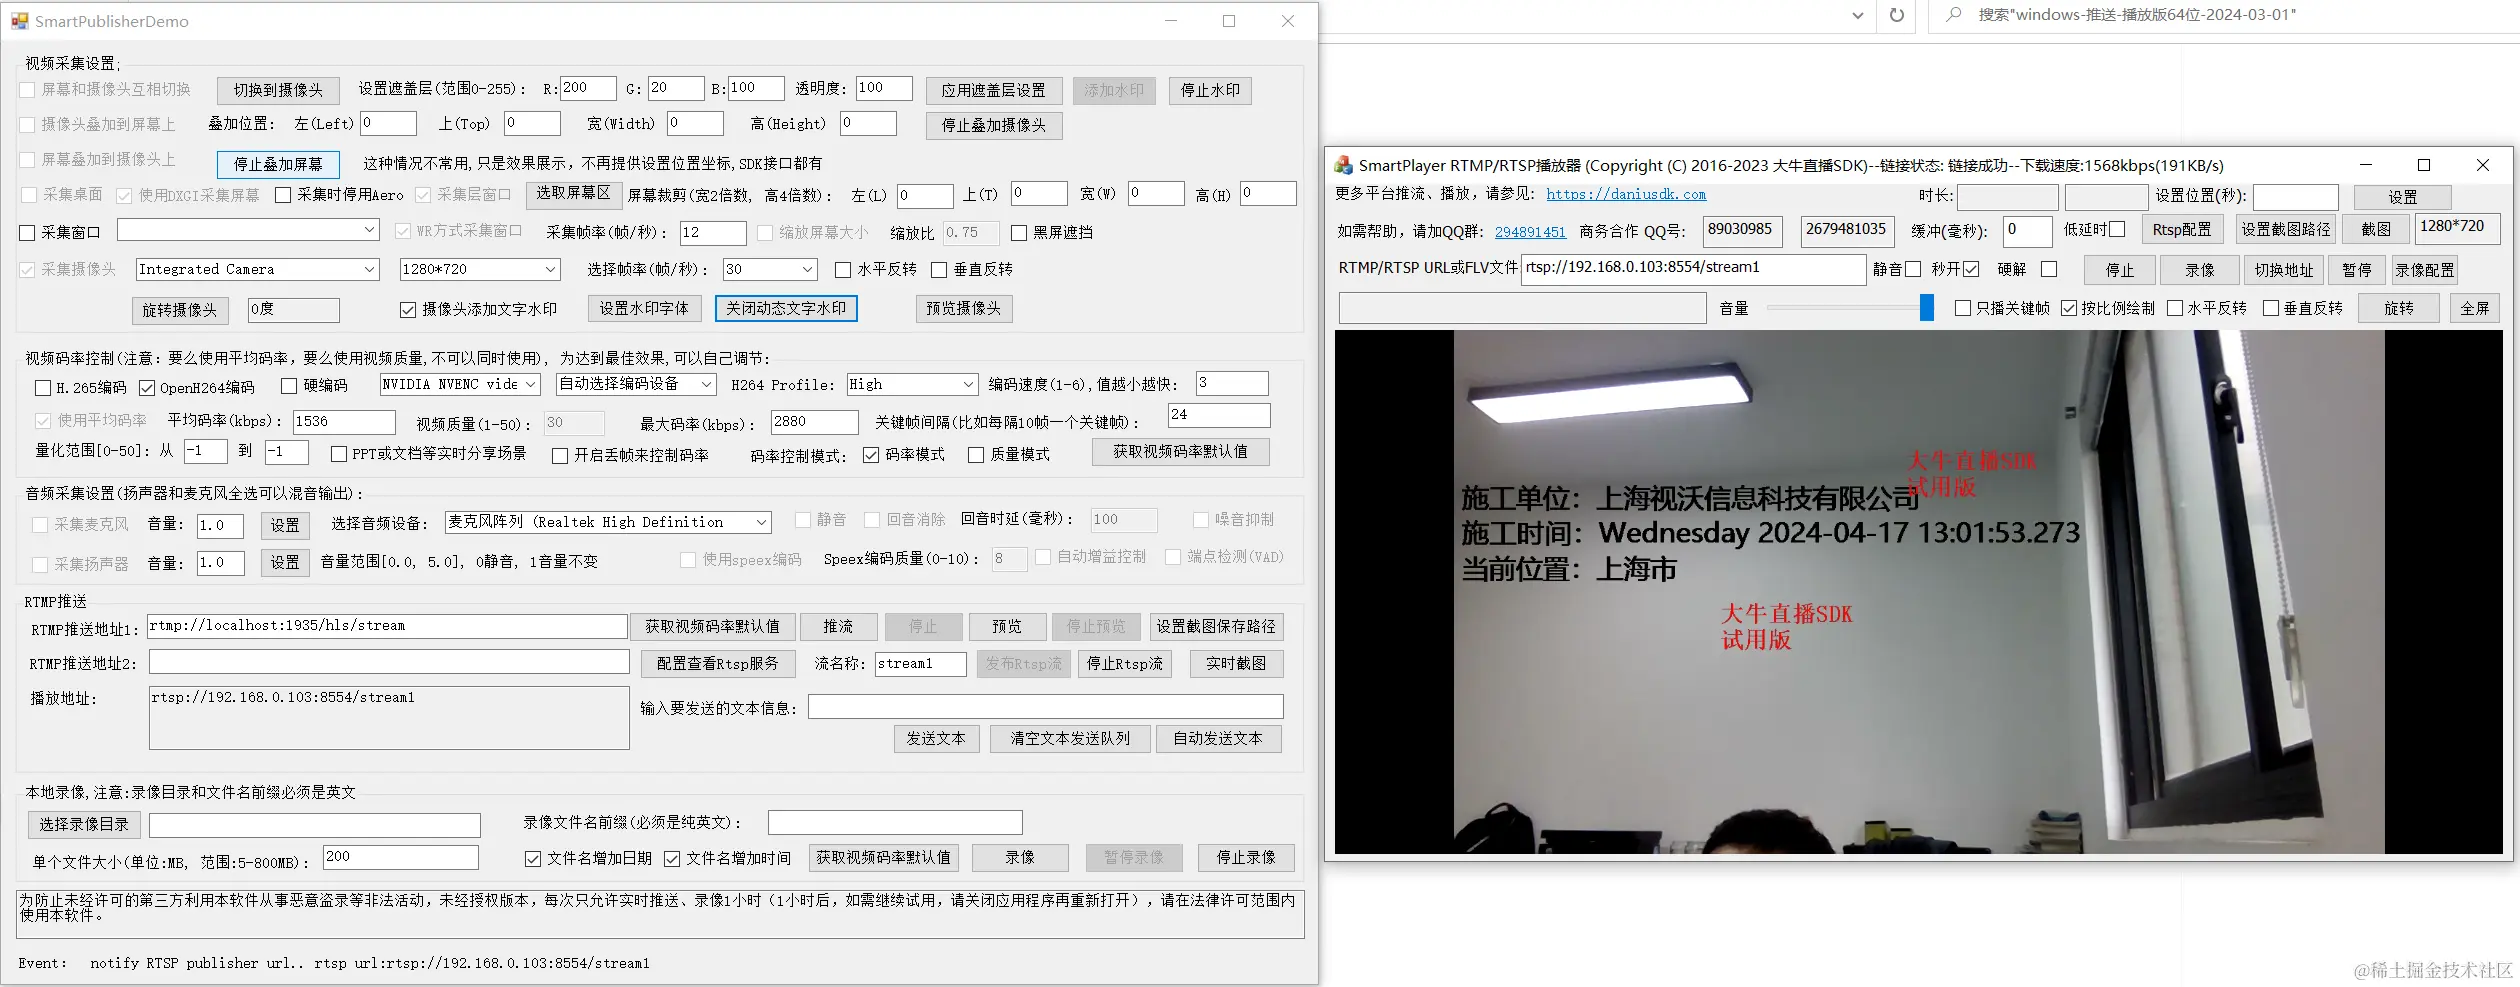This screenshot has width=2520, height=987.
Task: Toggle 摄像头添加文字水印 checkbox
Action: pos(408,310)
